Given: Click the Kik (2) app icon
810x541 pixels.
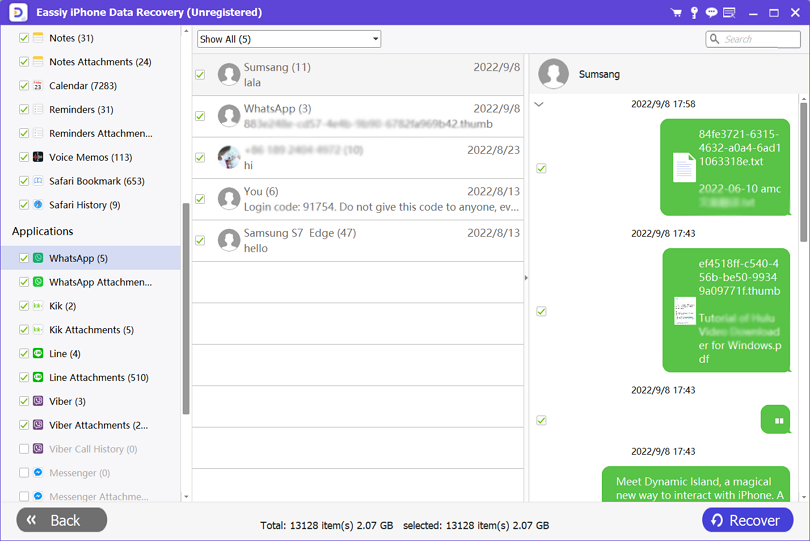Looking at the screenshot, I should [x=38, y=305].
